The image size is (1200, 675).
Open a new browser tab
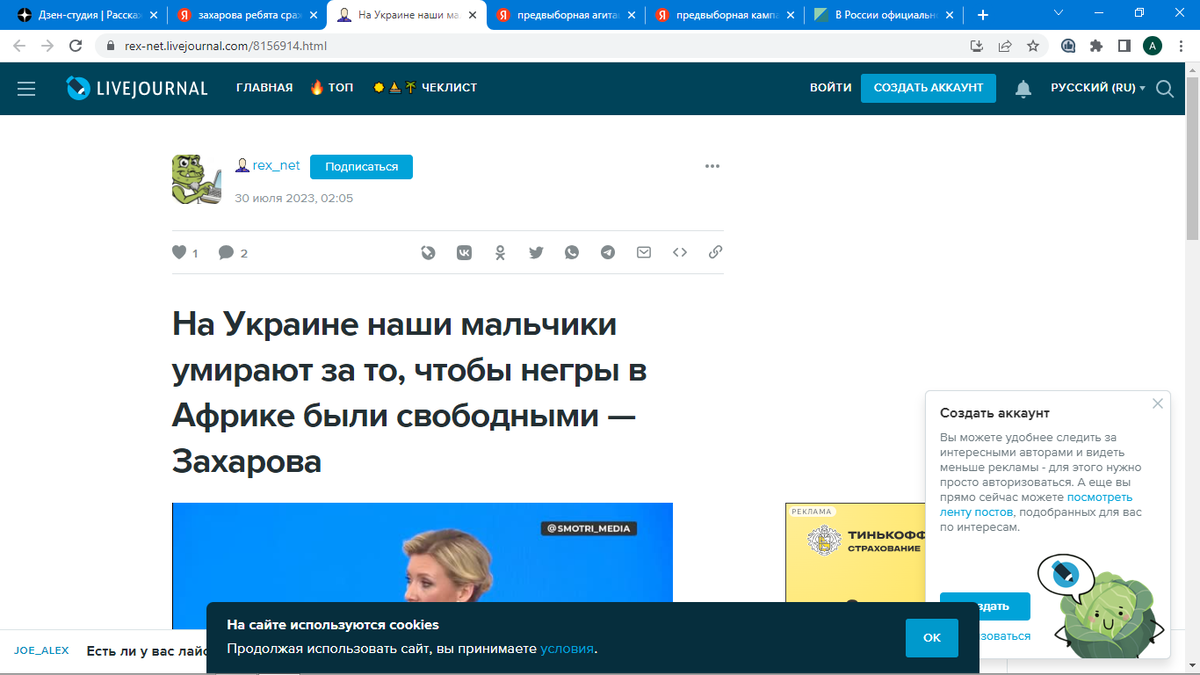(x=983, y=15)
